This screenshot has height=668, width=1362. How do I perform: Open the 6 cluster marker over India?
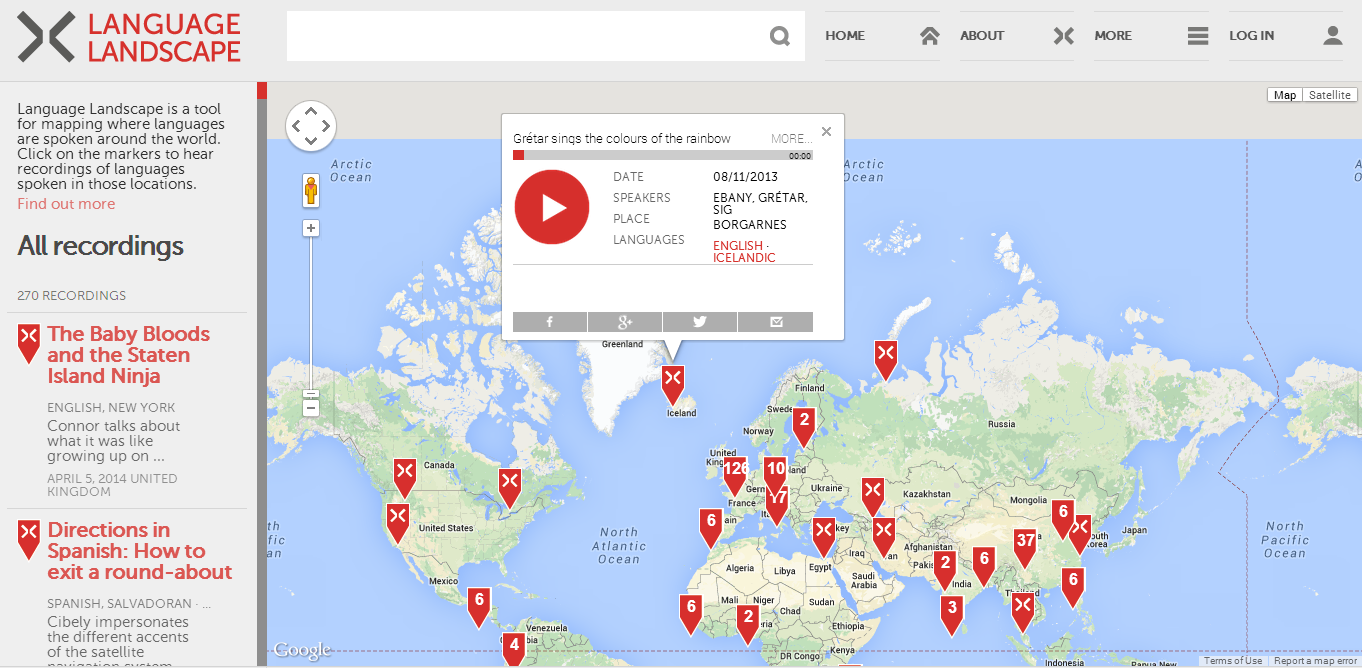(x=984, y=565)
